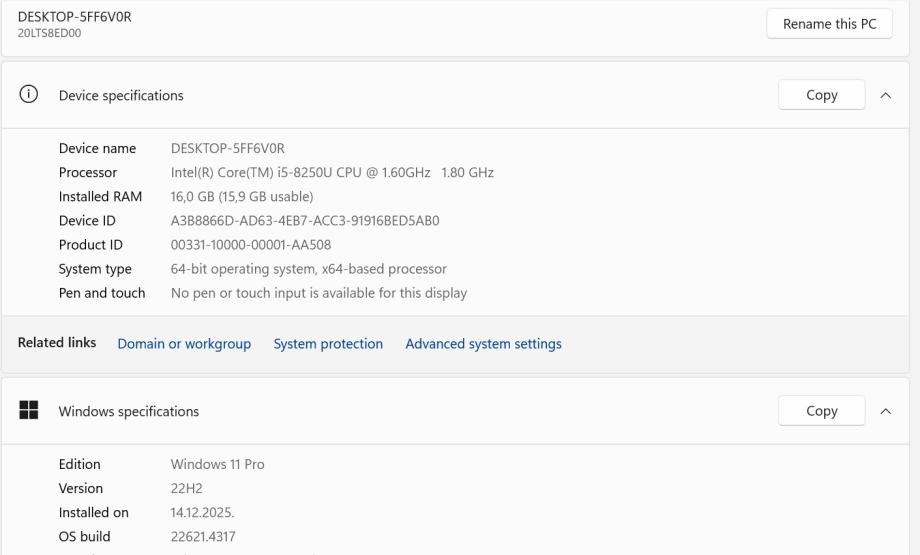Click the Windows specifications header title
The height and width of the screenshot is (555, 920).
129,412
